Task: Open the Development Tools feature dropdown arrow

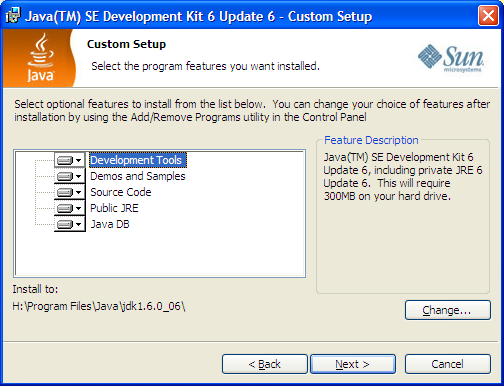Action: [79, 160]
